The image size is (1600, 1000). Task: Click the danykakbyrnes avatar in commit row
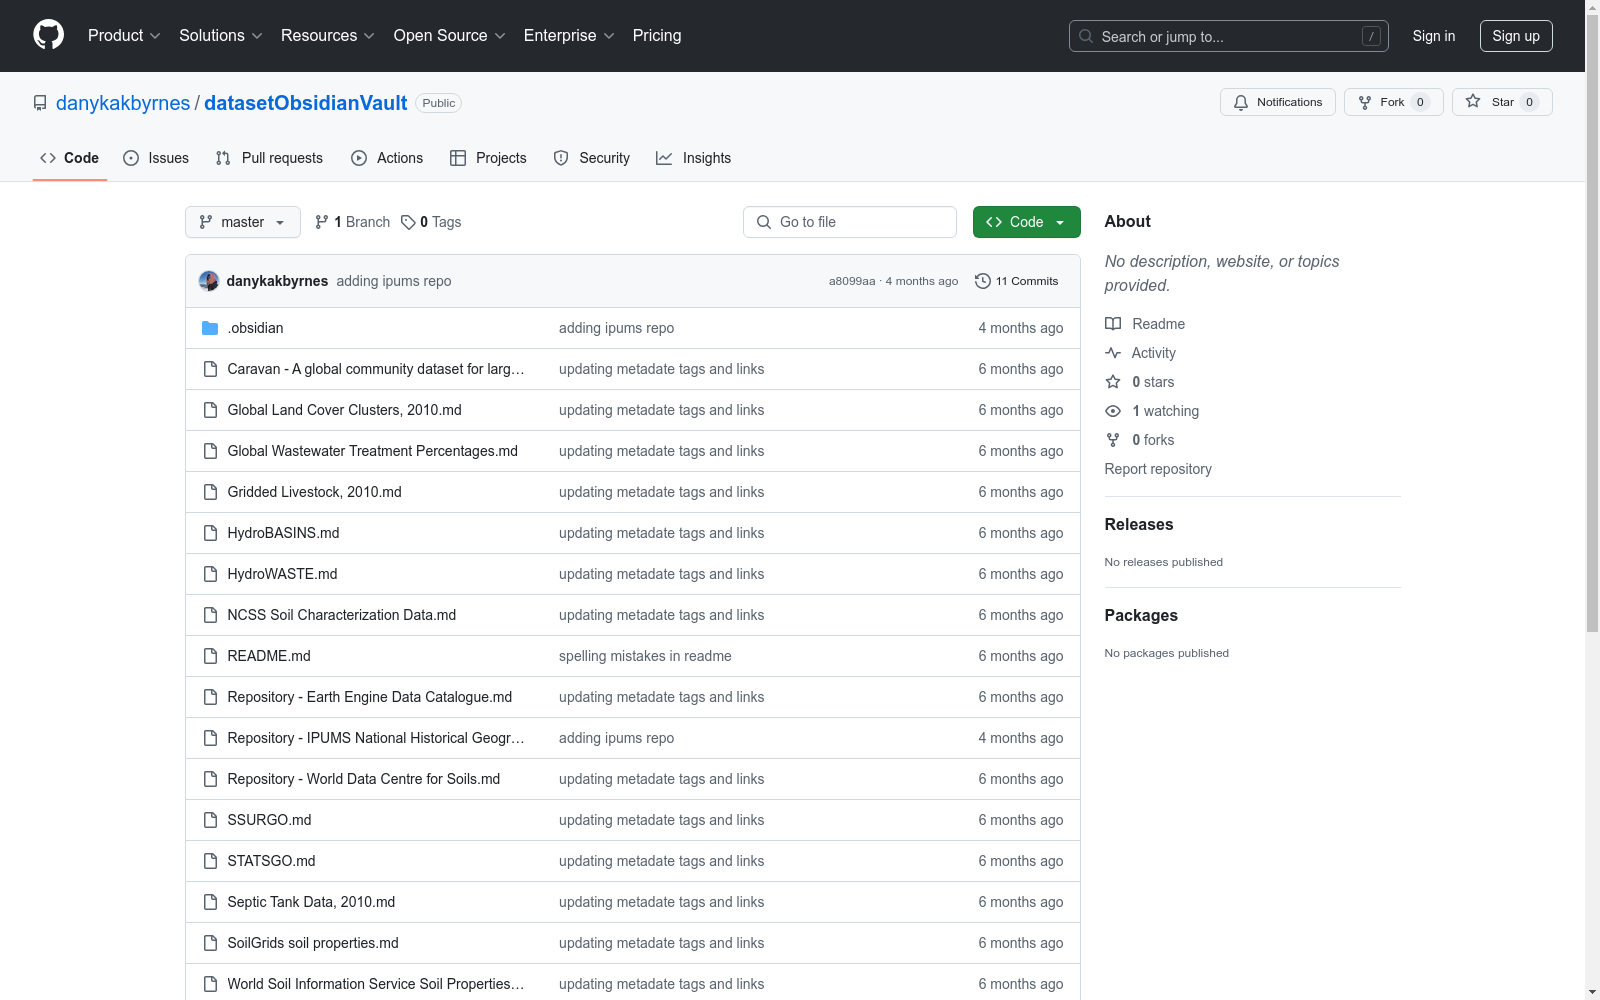pos(209,281)
